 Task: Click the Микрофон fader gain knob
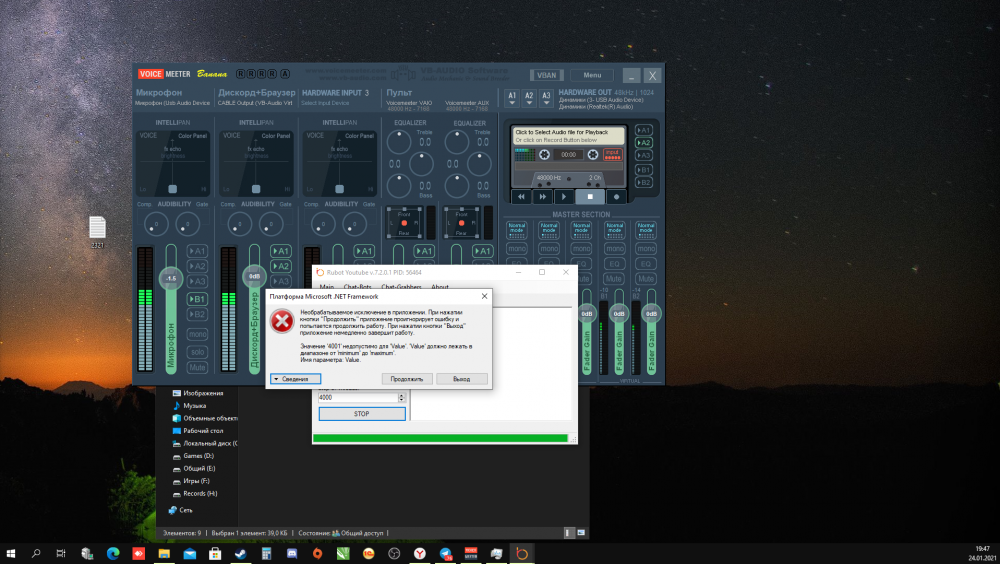(171, 277)
